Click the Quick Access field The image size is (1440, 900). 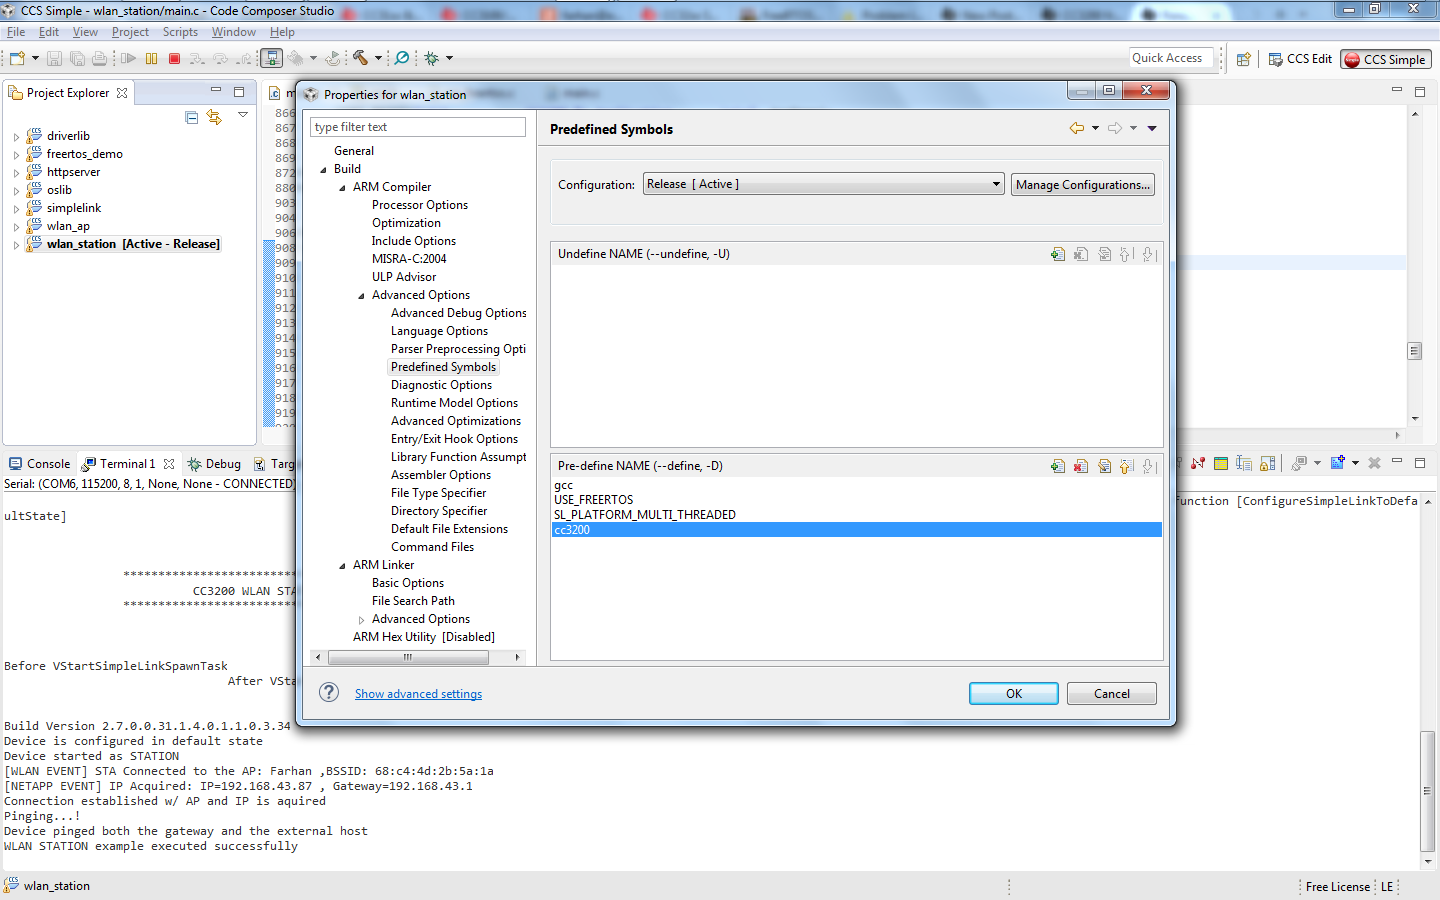click(x=1171, y=58)
